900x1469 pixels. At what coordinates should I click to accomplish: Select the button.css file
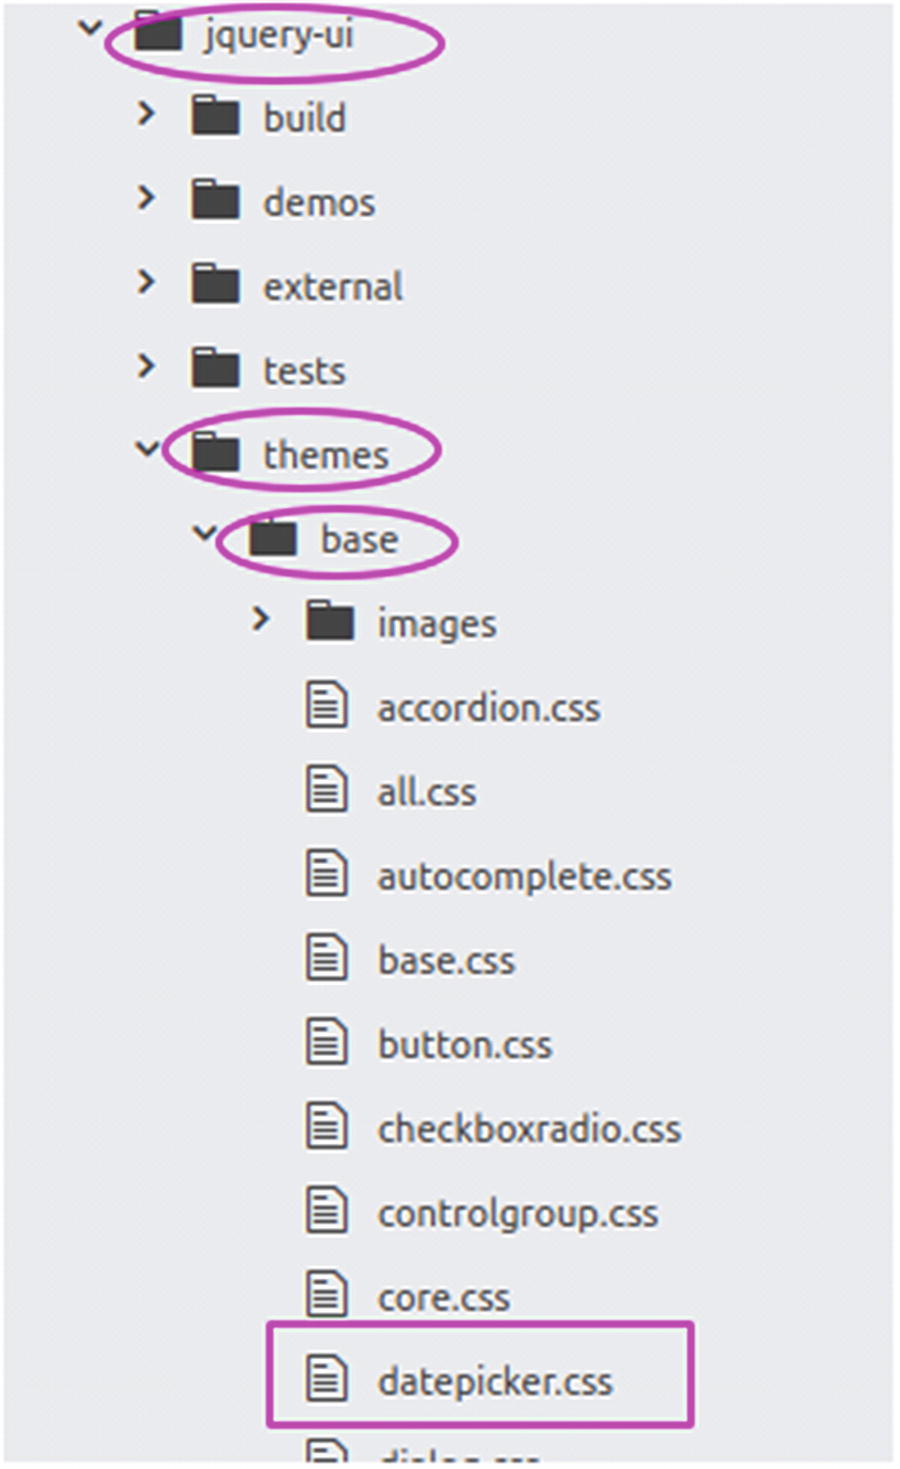[464, 1045]
